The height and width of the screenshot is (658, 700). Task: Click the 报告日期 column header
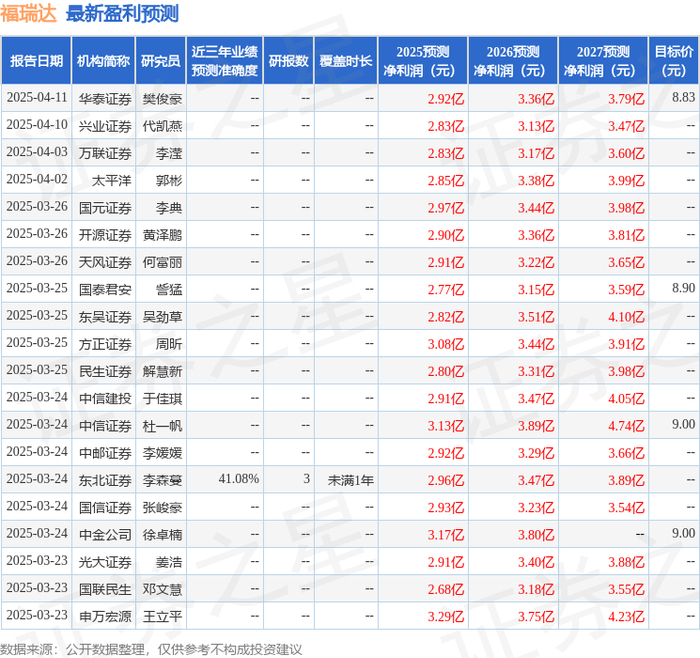coord(36,61)
